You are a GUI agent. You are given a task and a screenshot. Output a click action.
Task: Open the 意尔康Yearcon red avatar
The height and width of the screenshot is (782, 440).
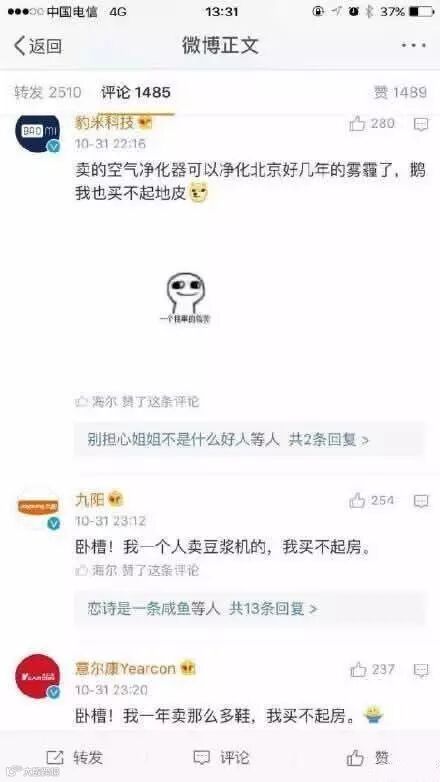(38, 676)
